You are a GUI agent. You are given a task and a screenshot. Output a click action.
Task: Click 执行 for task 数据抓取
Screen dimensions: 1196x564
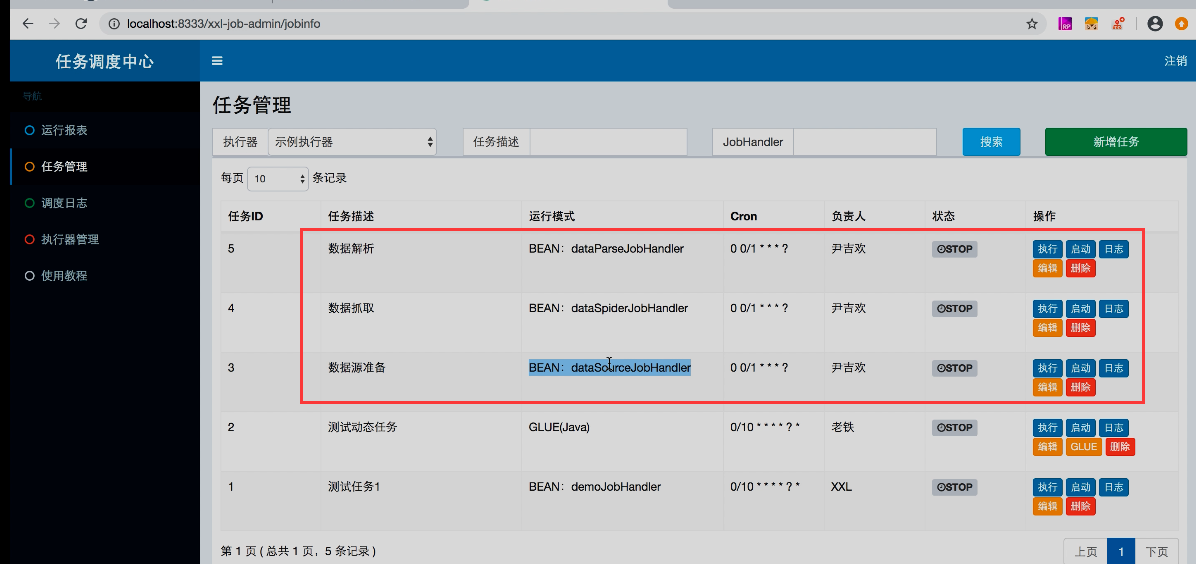(1047, 308)
